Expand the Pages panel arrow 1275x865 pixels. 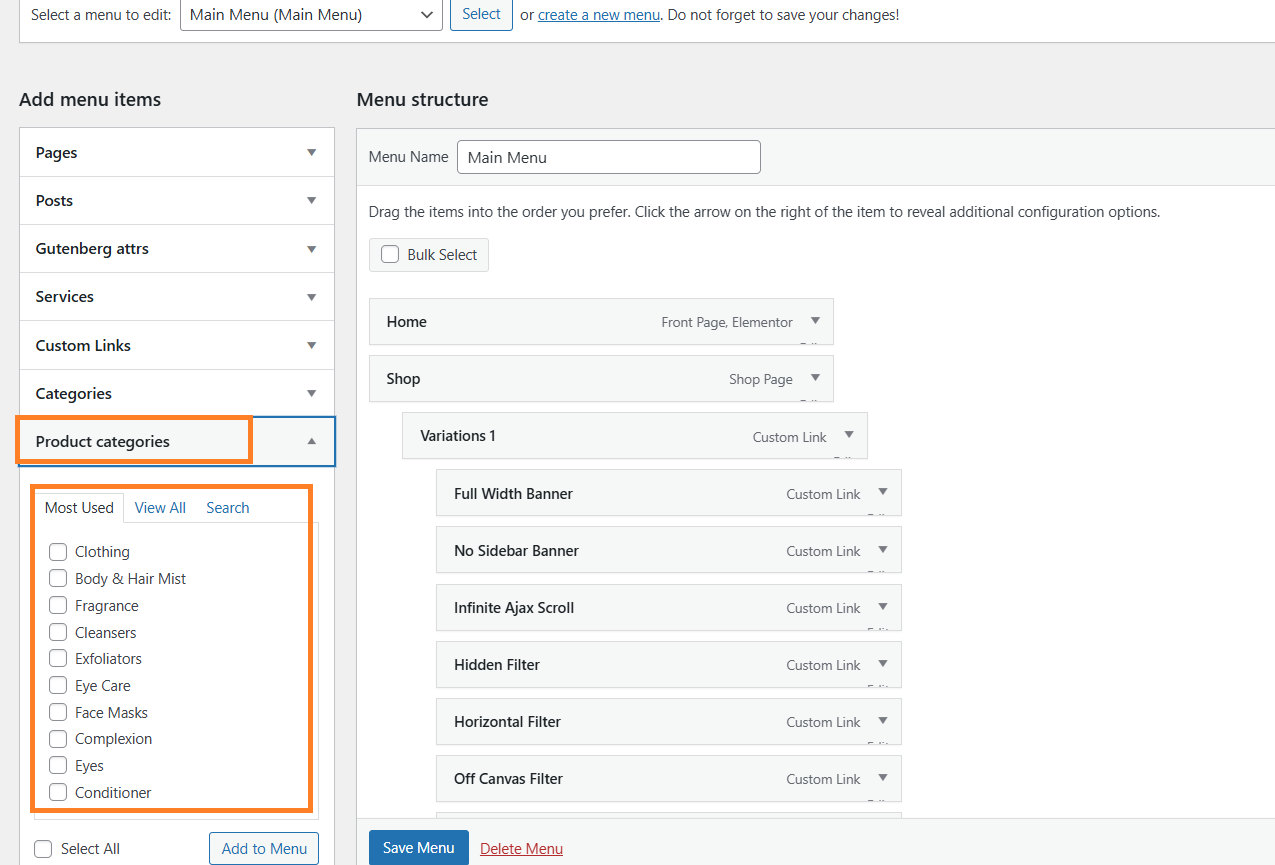[312, 153]
